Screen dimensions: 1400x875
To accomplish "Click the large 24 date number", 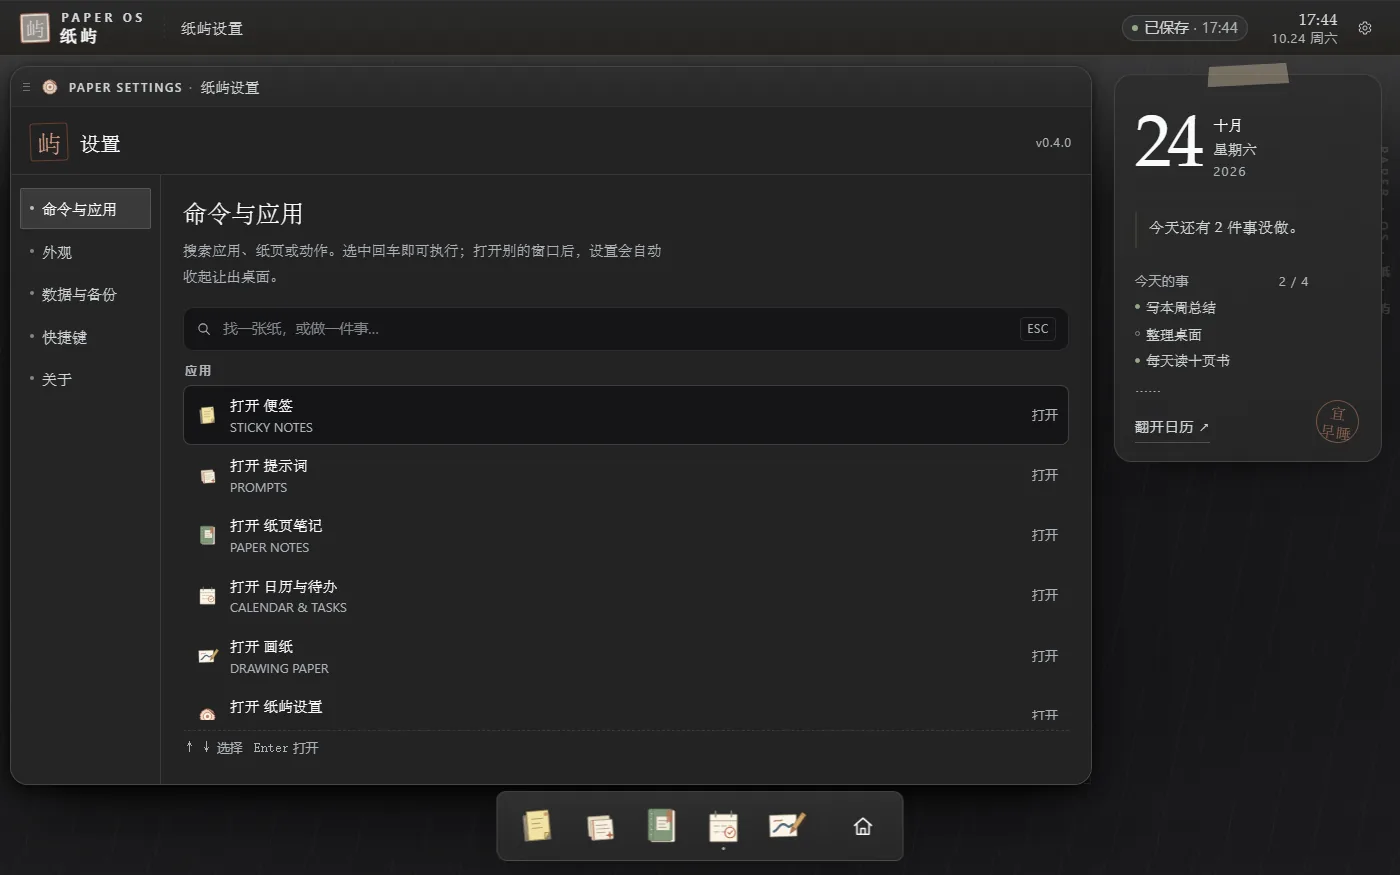I will coord(1169,142).
